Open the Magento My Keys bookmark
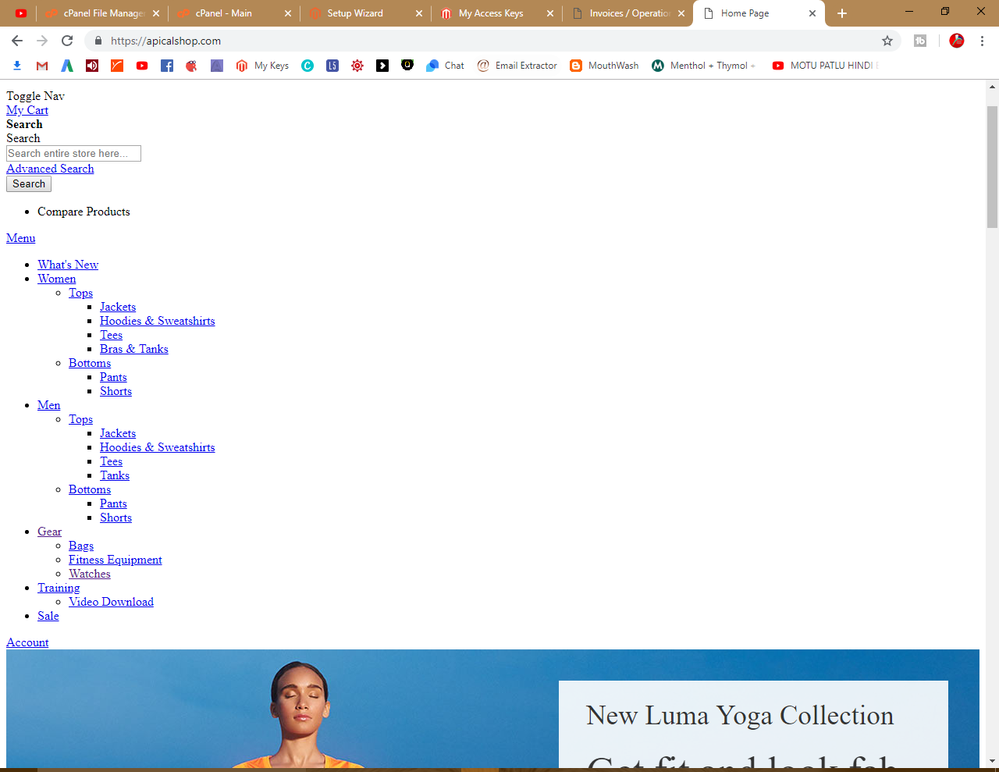This screenshot has width=999, height=772. point(262,66)
